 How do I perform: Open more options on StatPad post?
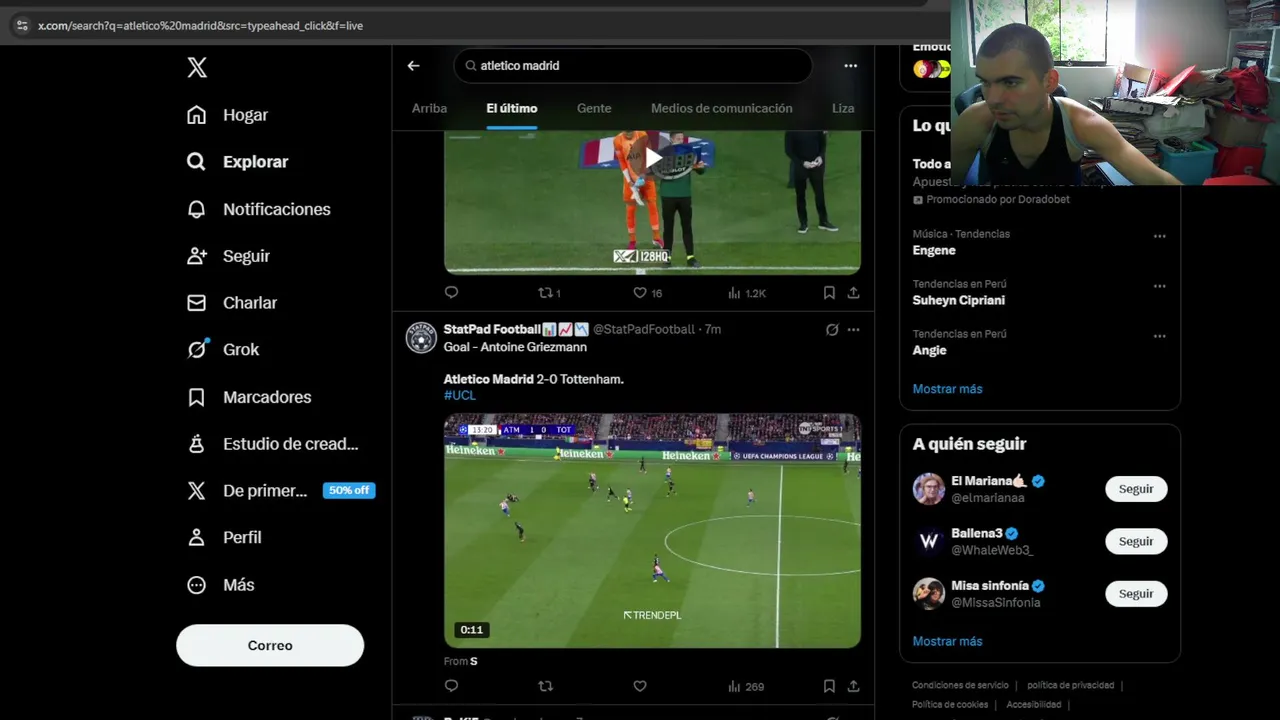tap(853, 329)
